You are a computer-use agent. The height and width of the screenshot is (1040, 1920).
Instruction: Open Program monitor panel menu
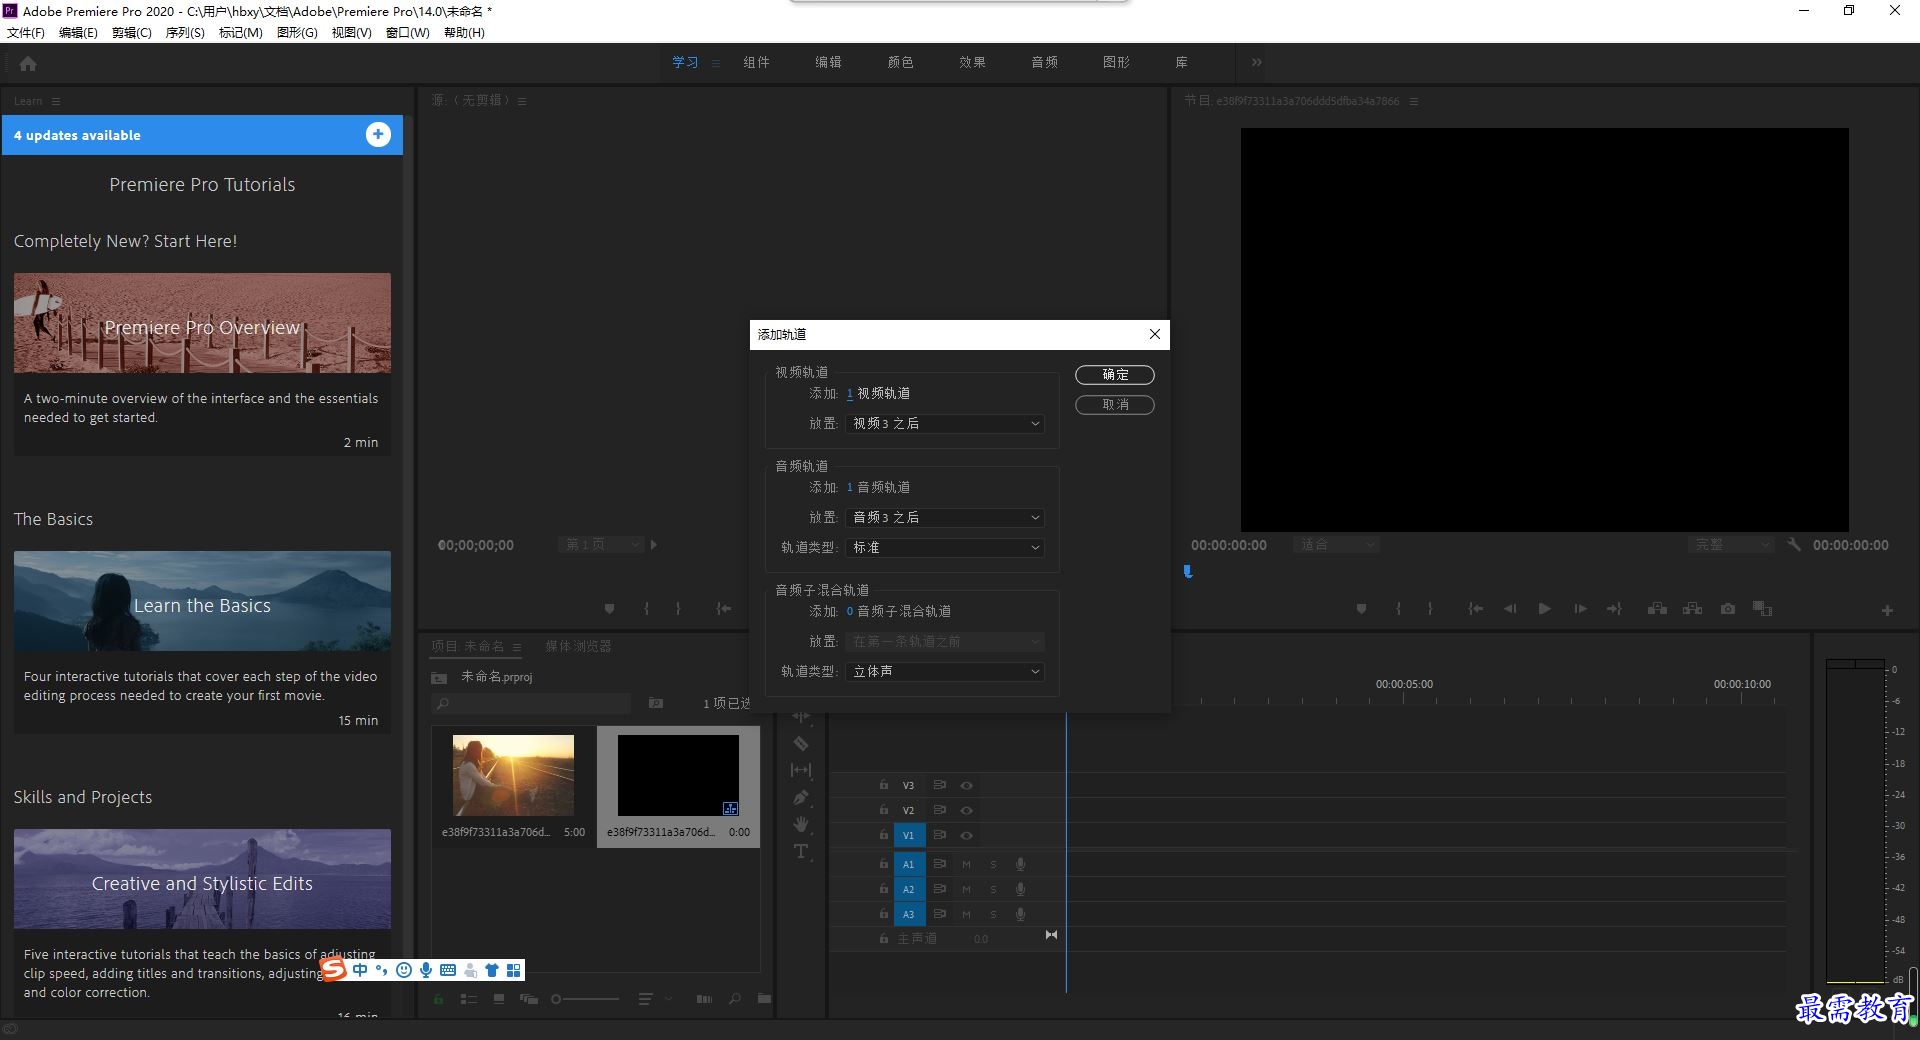pos(1413,101)
